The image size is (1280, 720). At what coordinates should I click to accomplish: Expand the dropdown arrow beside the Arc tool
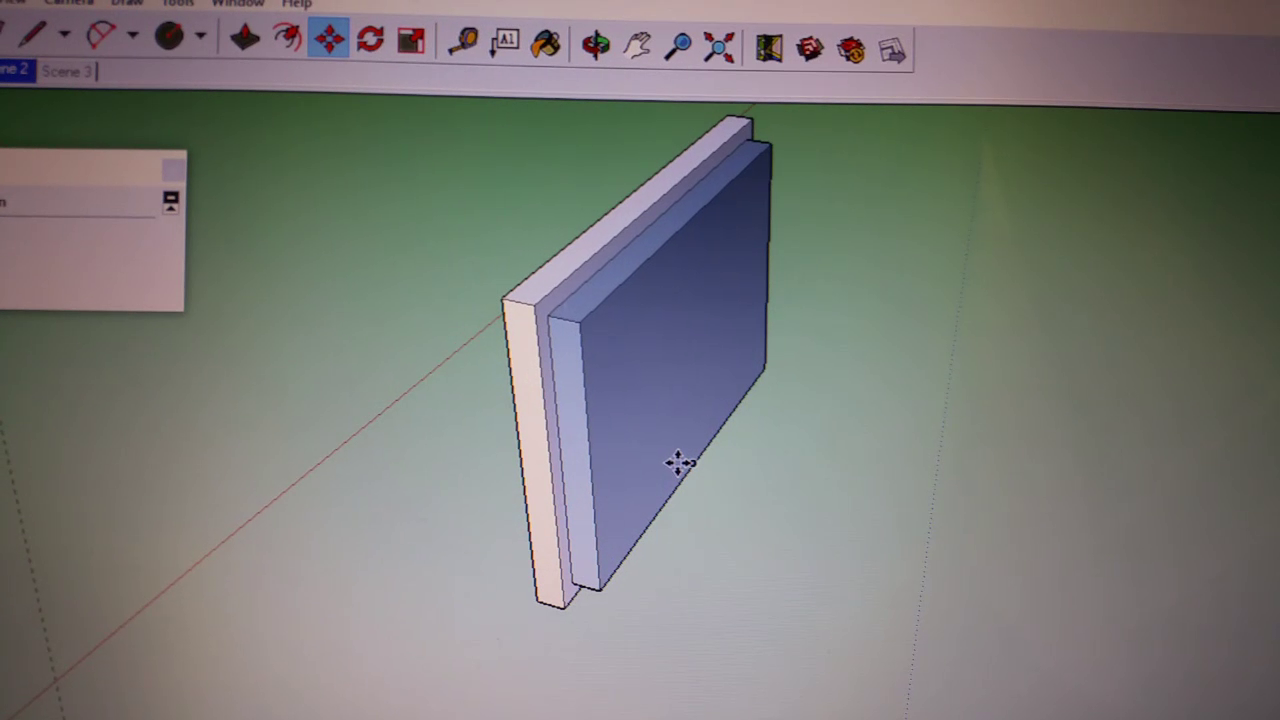tap(133, 35)
